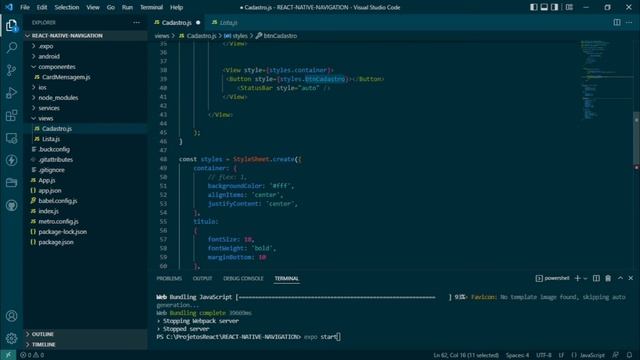Open the Help menu

point(176,7)
